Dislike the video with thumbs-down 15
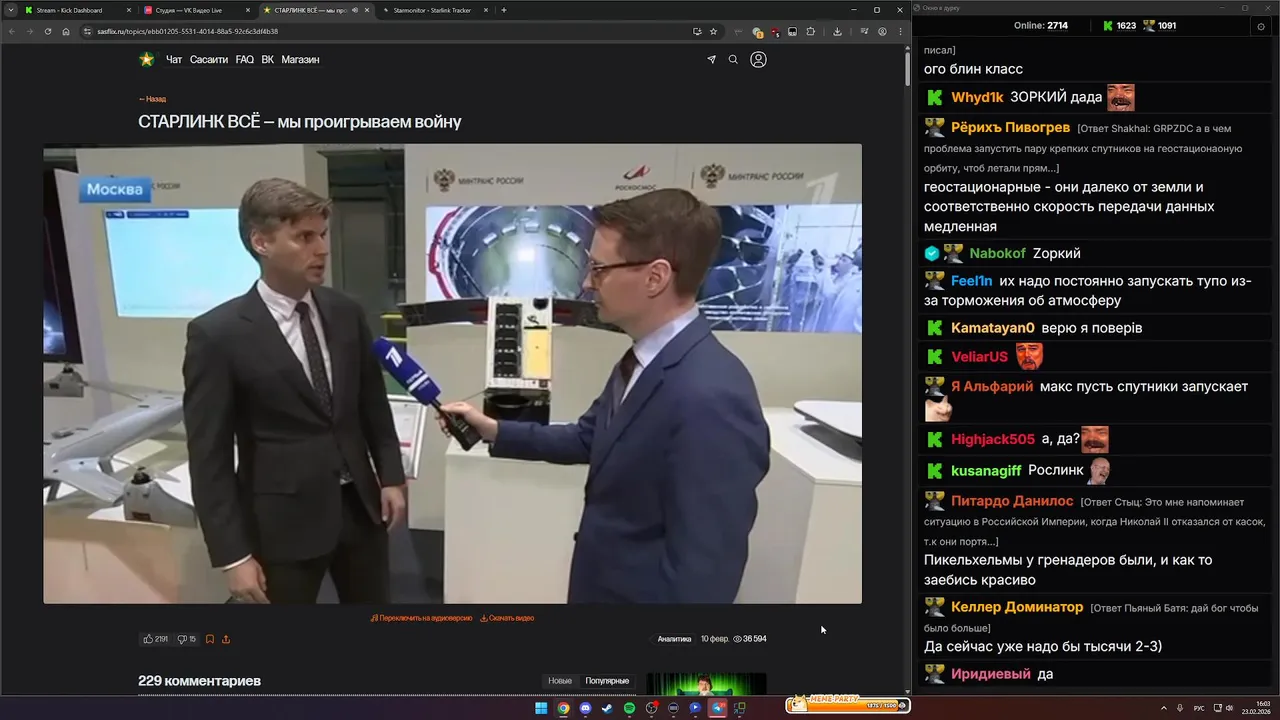The height and width of the screenshot is (720, 1280). click(186, 639)
